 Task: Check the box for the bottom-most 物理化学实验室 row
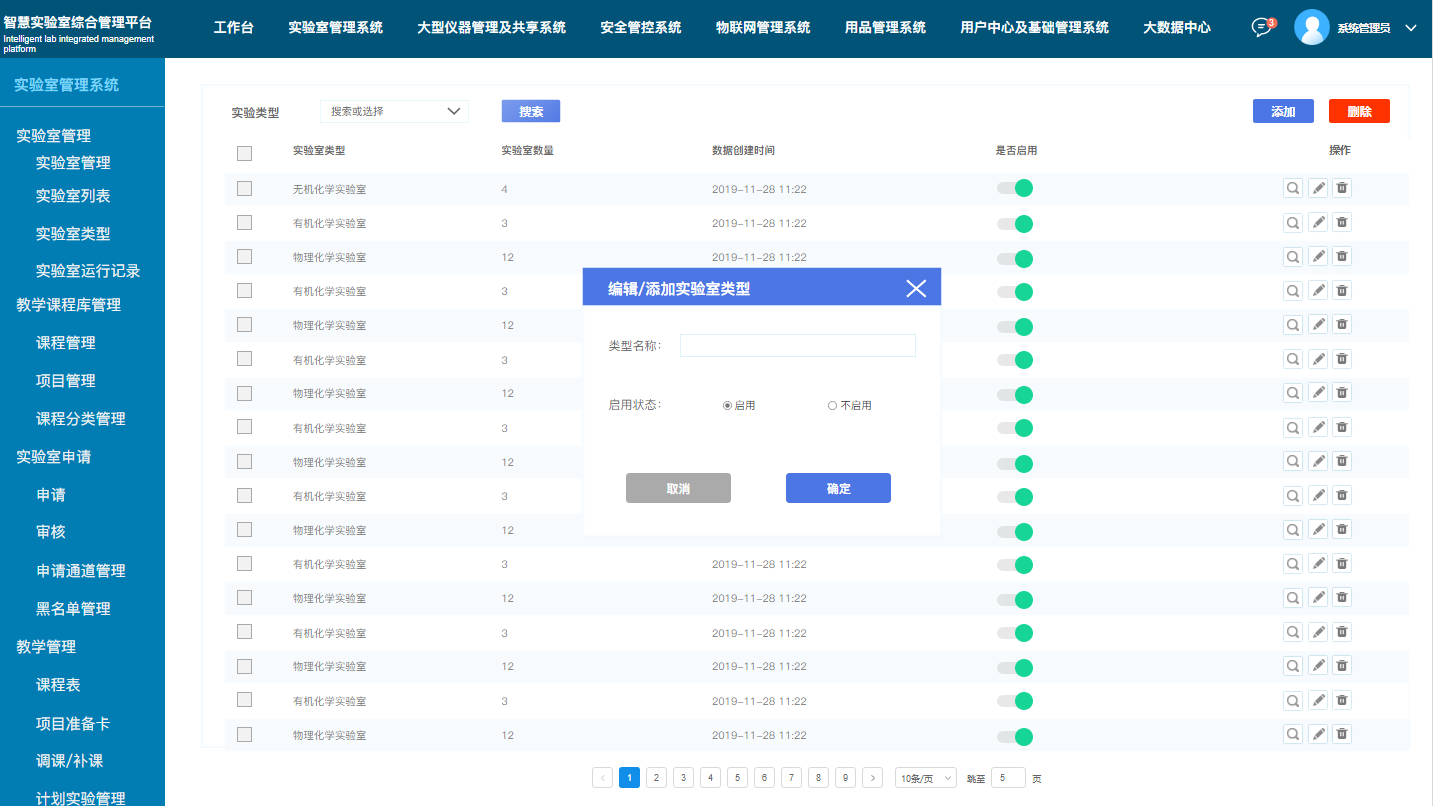pyautogui.click(x=244, y=734)
